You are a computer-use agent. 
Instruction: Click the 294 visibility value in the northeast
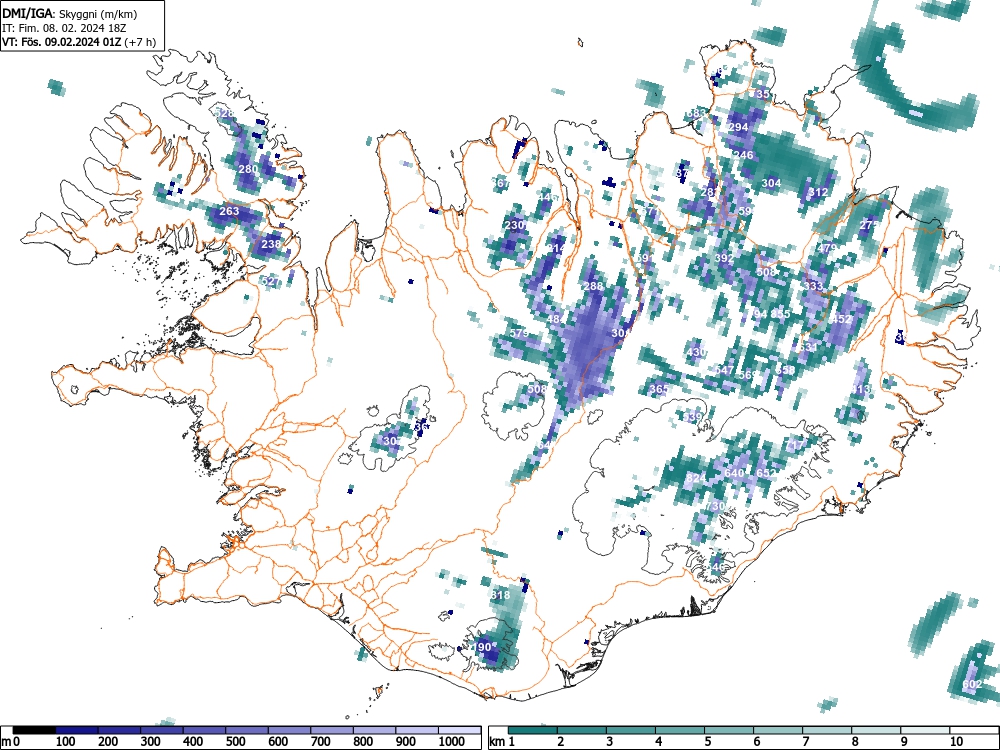[738, 127]
